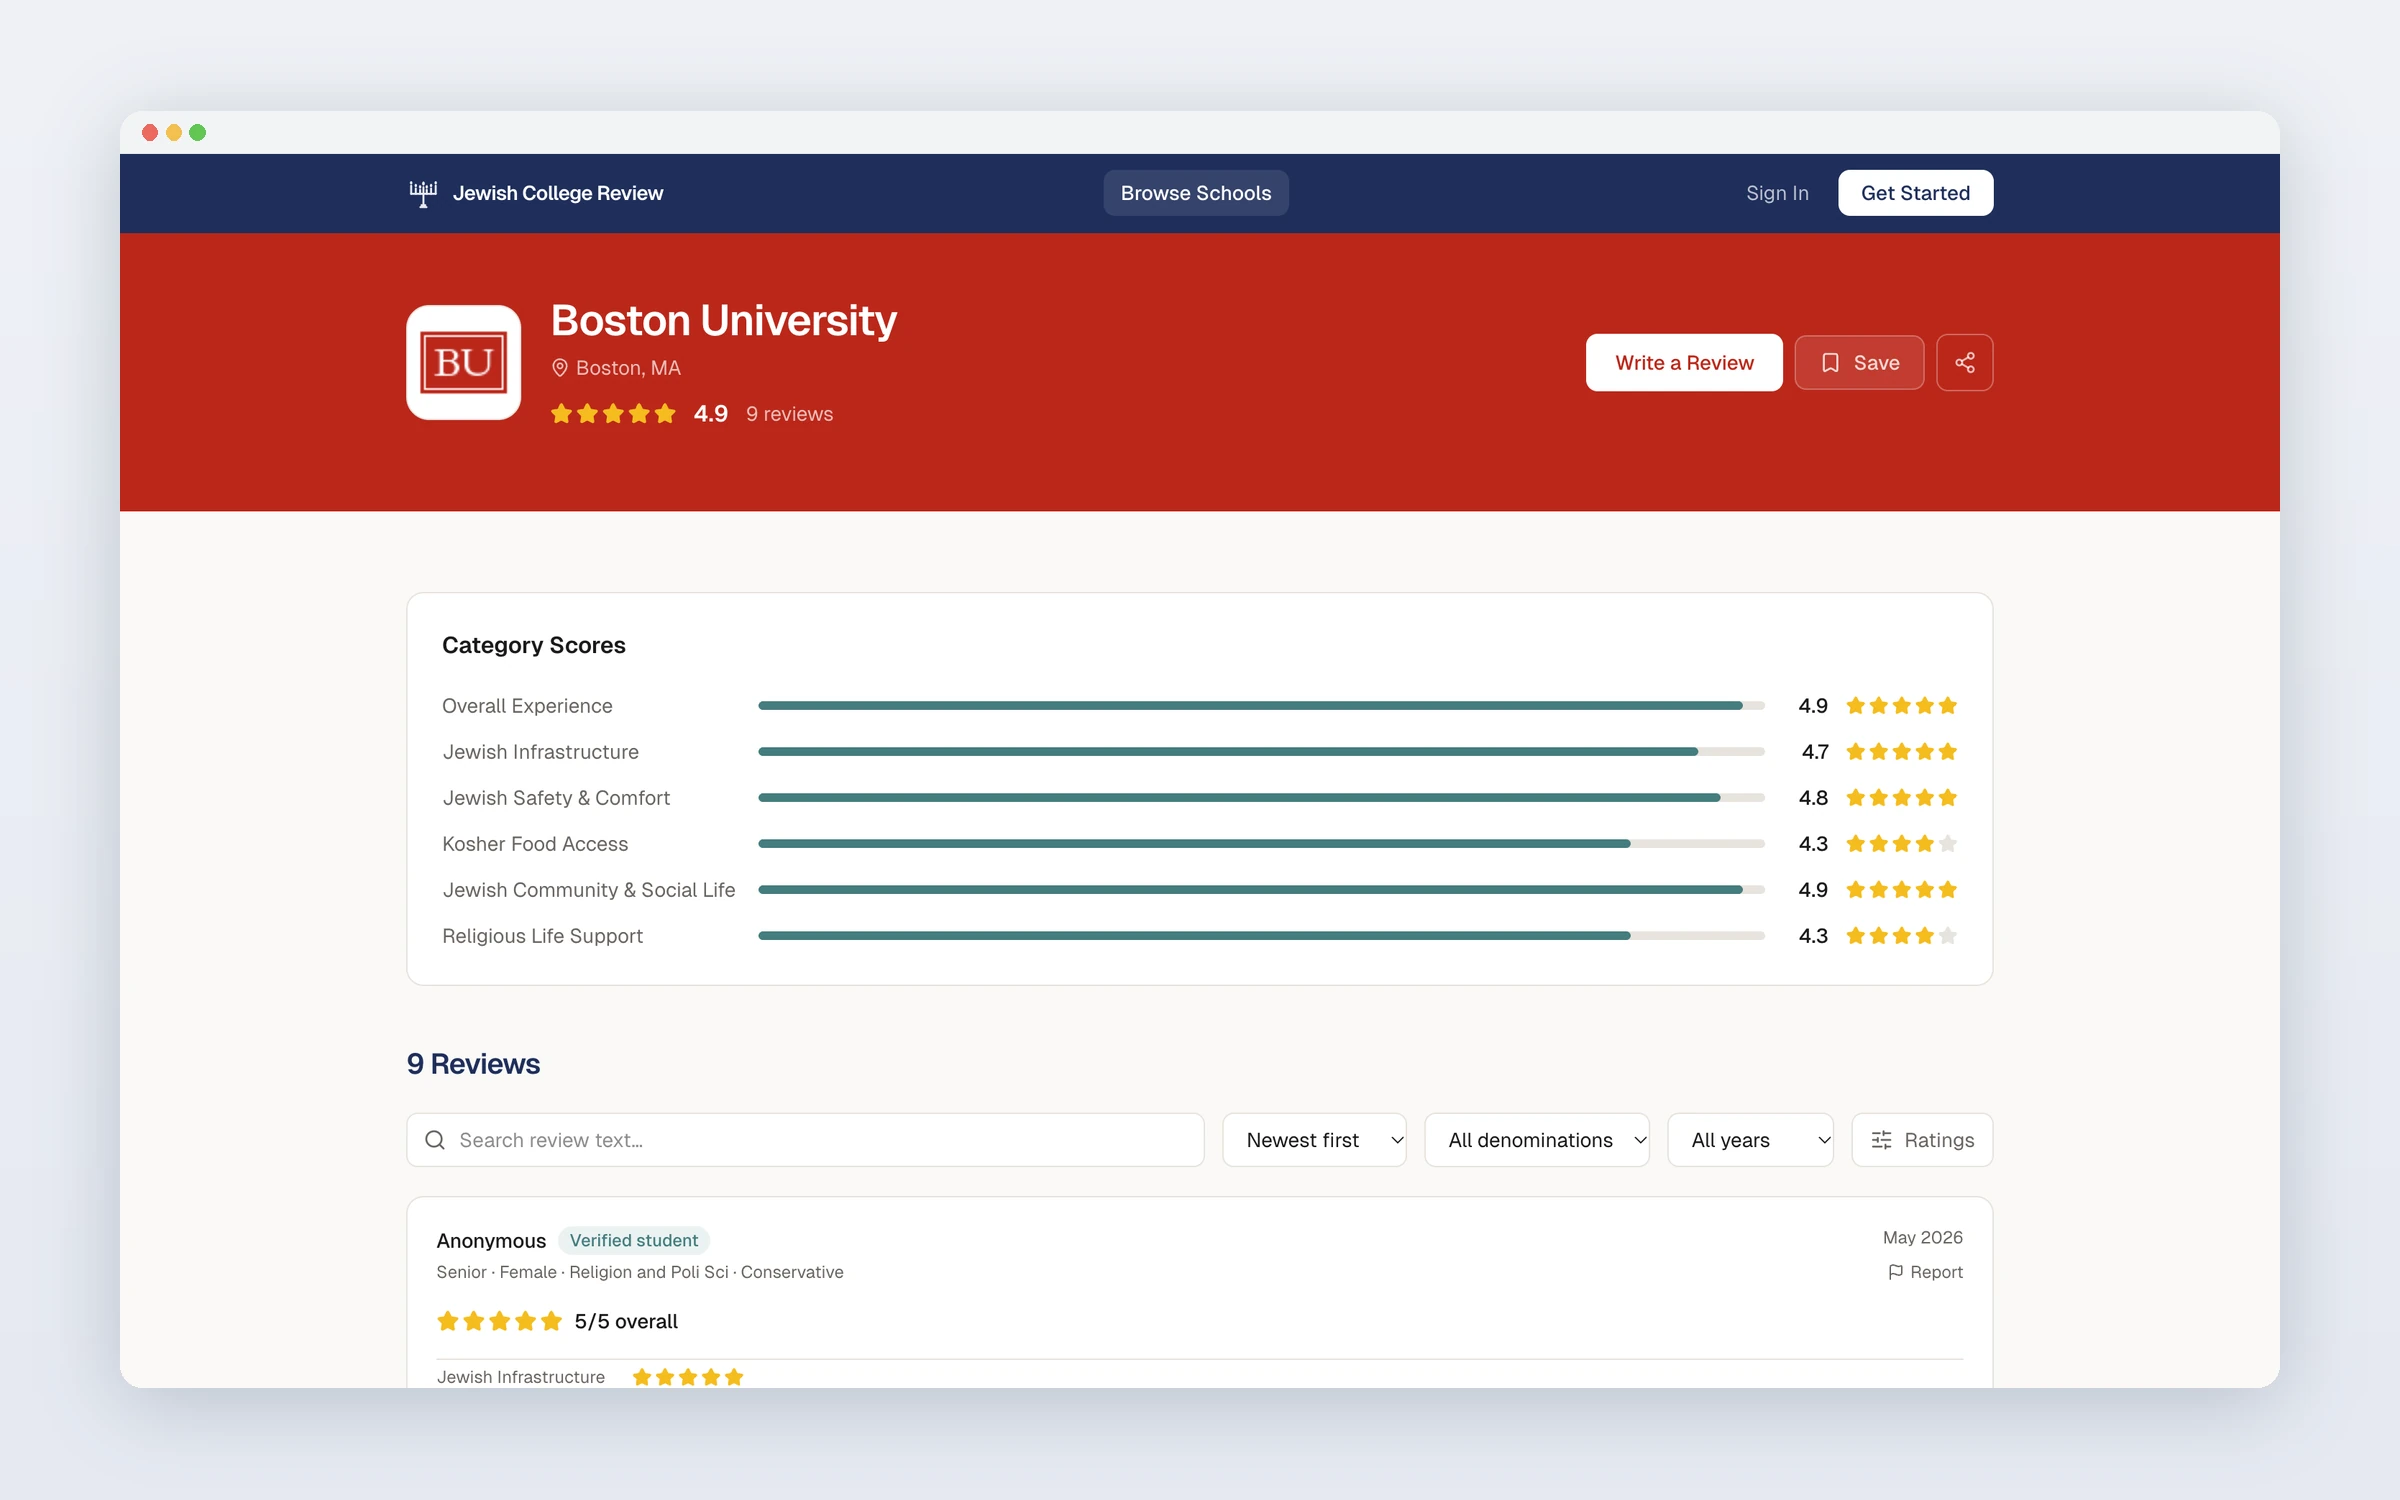Click the Verified student badge

coord(634,1241)
